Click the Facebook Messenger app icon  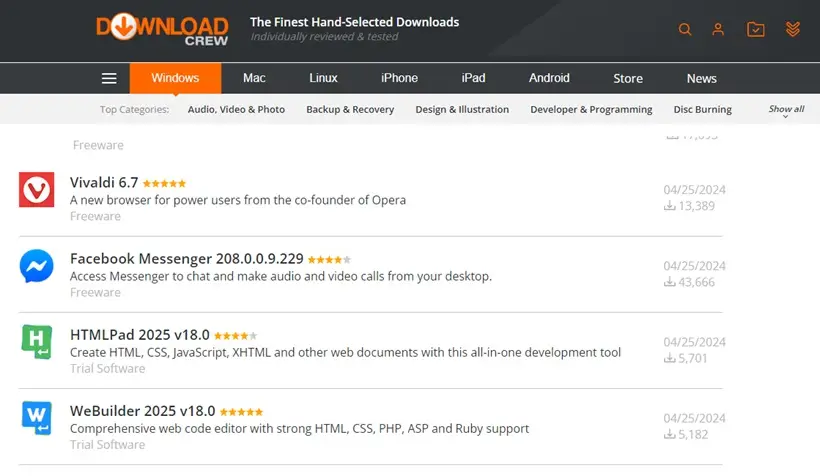pyautogui.click(x=37, y=266)
